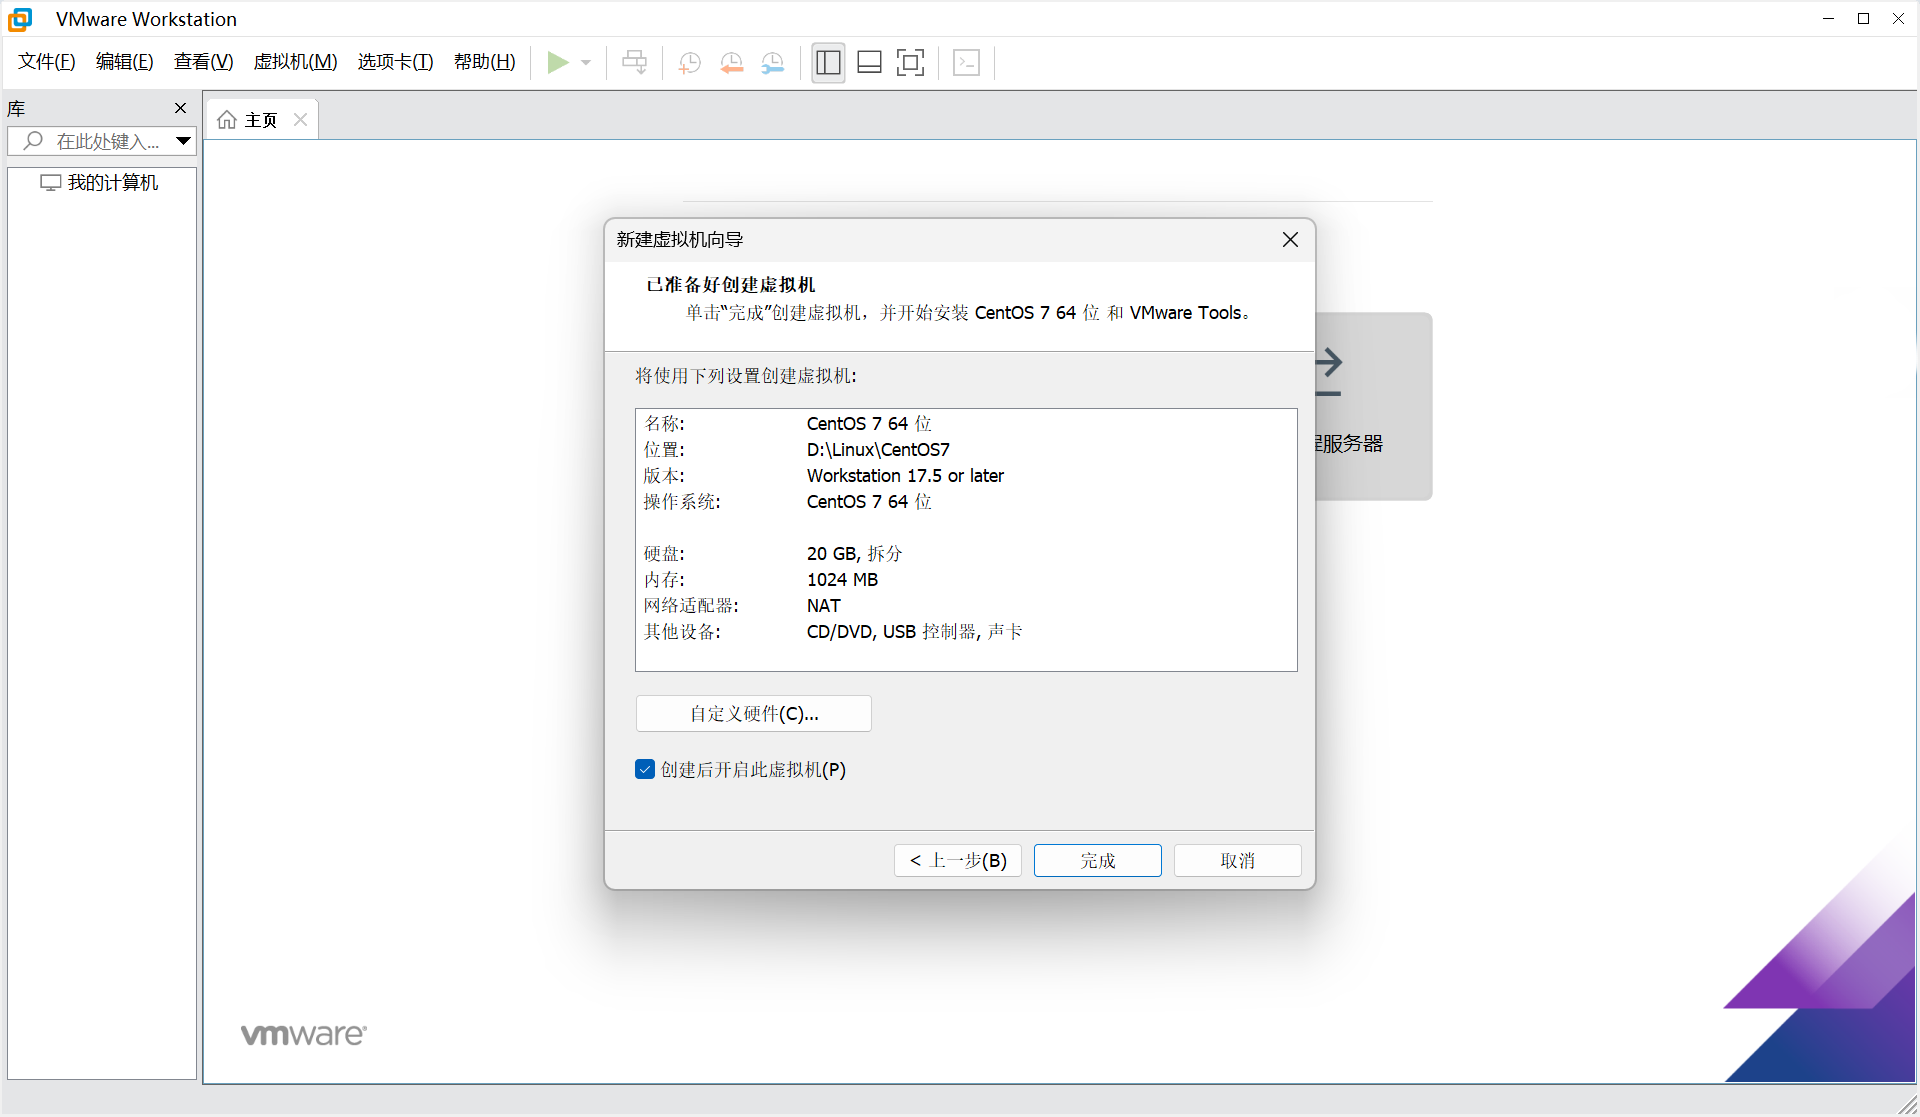Click the library search input field
1920x1117 pixels.
click(105, 141)
